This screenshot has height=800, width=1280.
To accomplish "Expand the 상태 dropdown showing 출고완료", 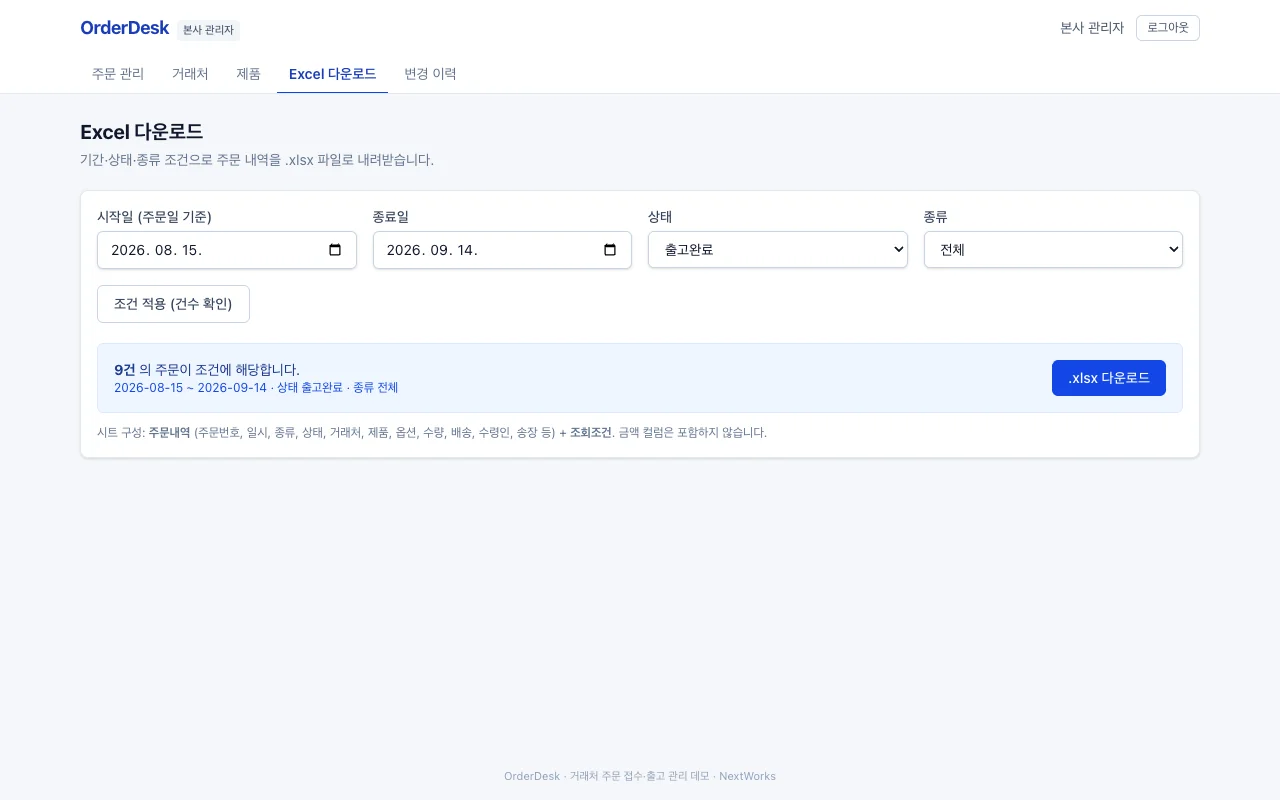I will tap(778, 250).
